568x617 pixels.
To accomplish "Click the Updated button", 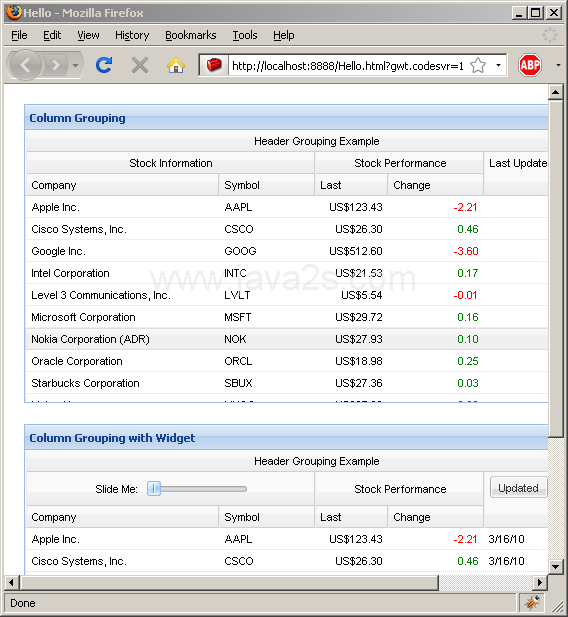I will coord(518,488).
